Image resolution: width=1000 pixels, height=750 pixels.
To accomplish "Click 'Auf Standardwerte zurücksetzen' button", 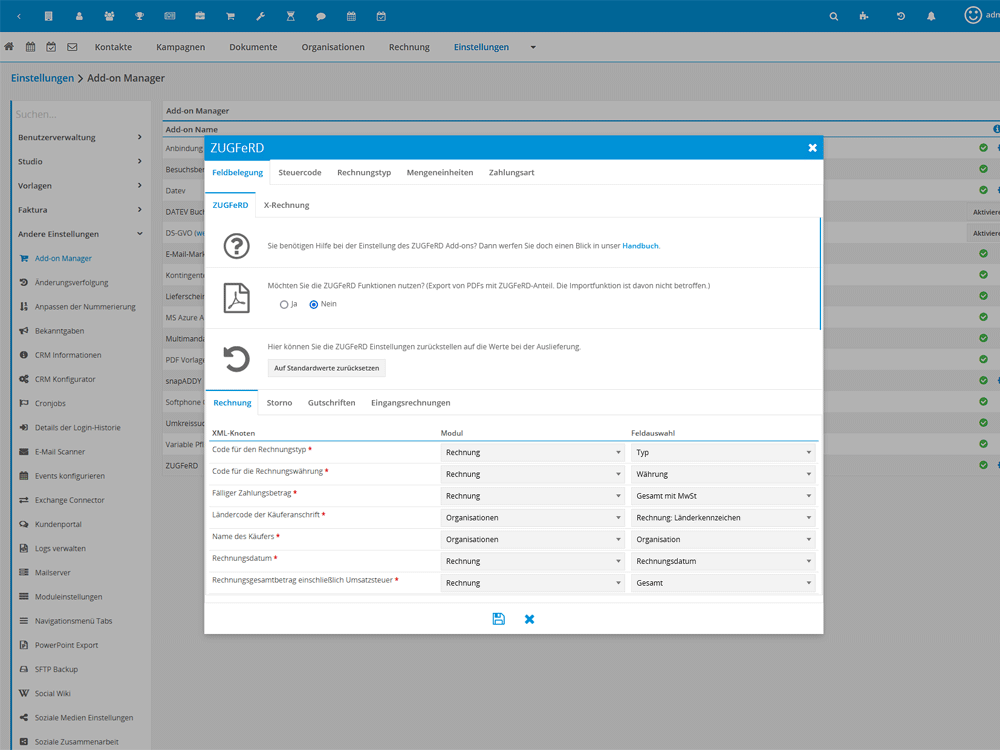I will click(328, 368).
